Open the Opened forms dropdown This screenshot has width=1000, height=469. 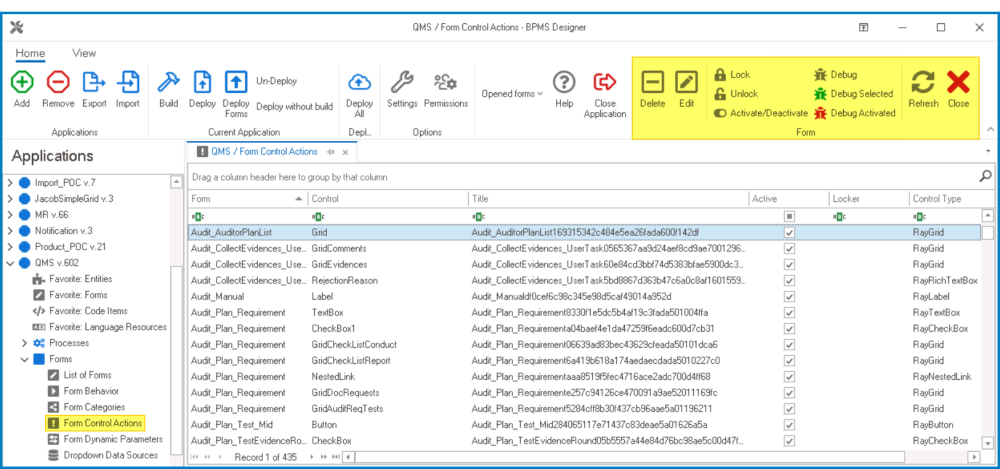pos(512,94)
